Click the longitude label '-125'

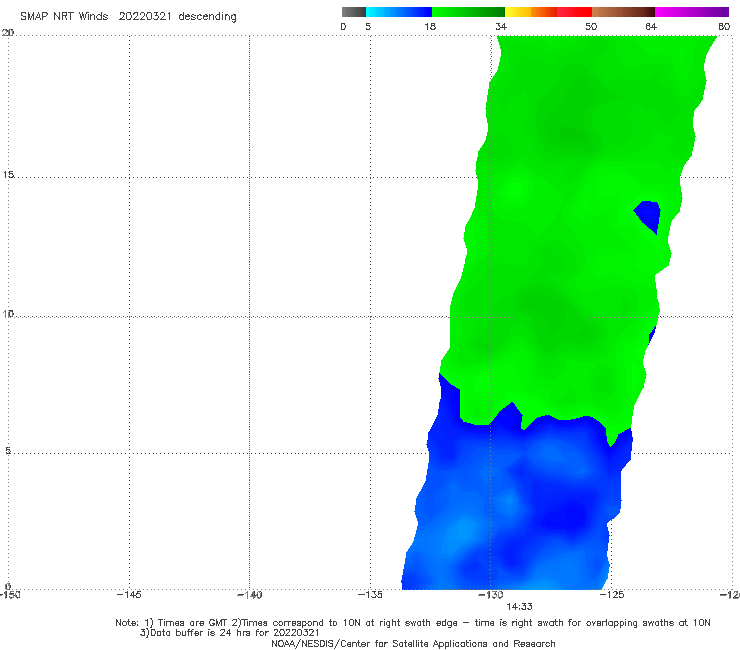click(x=612, y=595)
